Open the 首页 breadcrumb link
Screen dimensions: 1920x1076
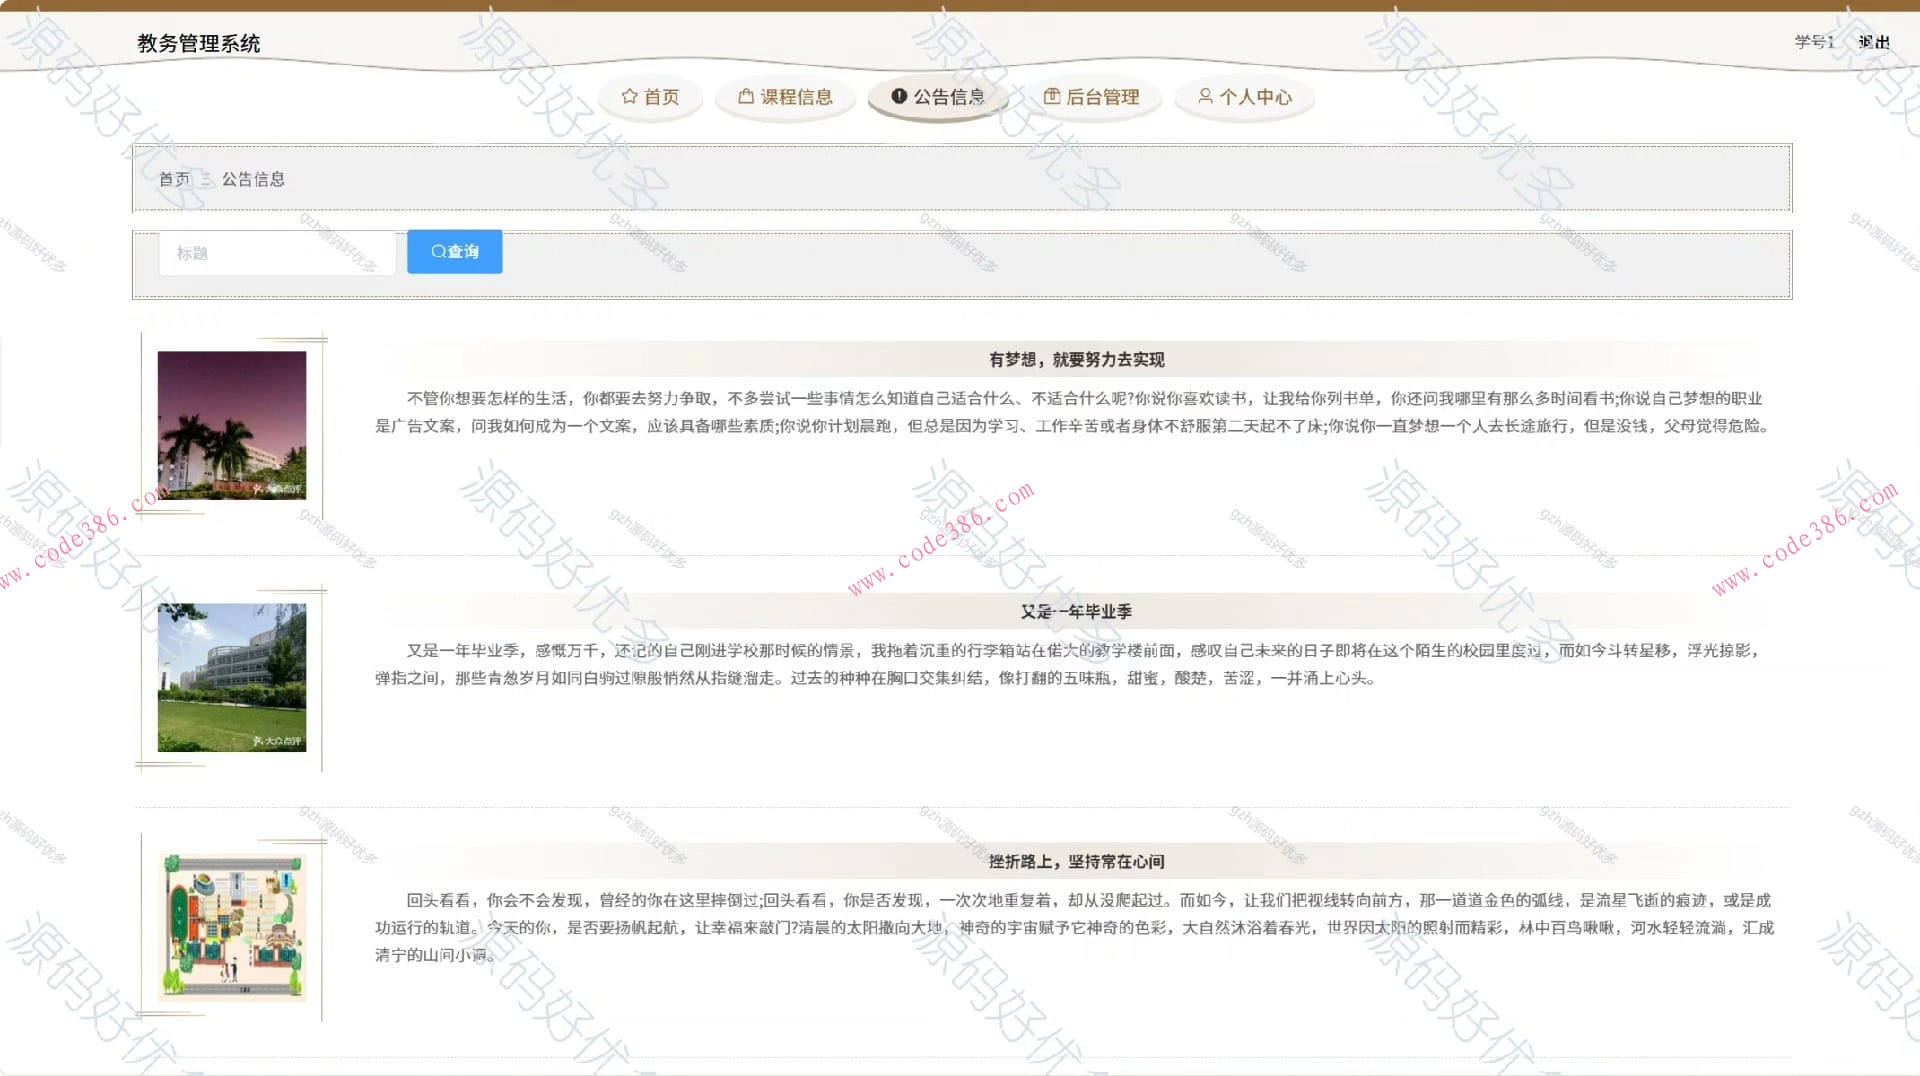tap(174, 179)
